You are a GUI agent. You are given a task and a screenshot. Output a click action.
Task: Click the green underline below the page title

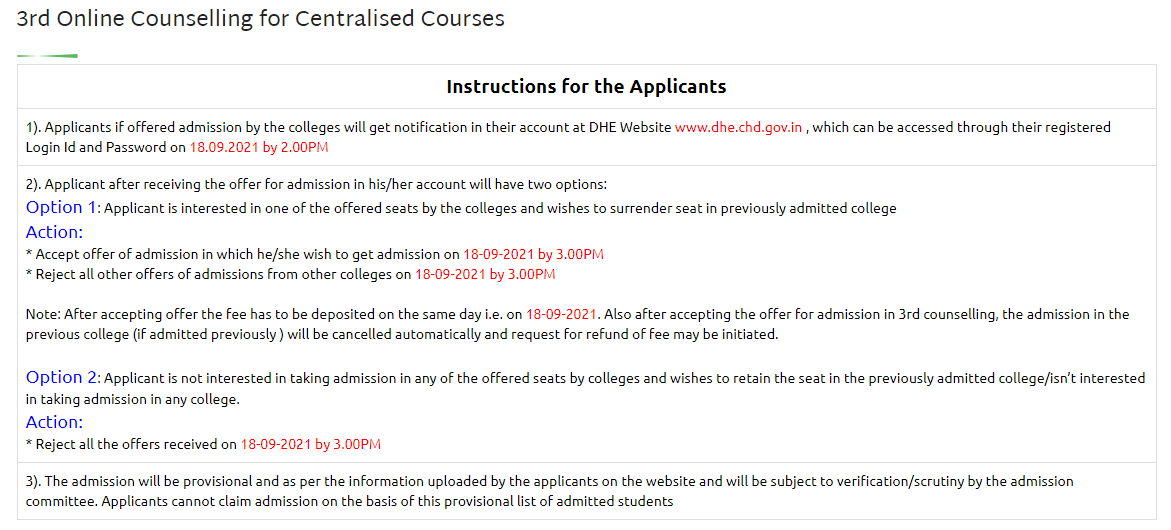click(47, 56)
